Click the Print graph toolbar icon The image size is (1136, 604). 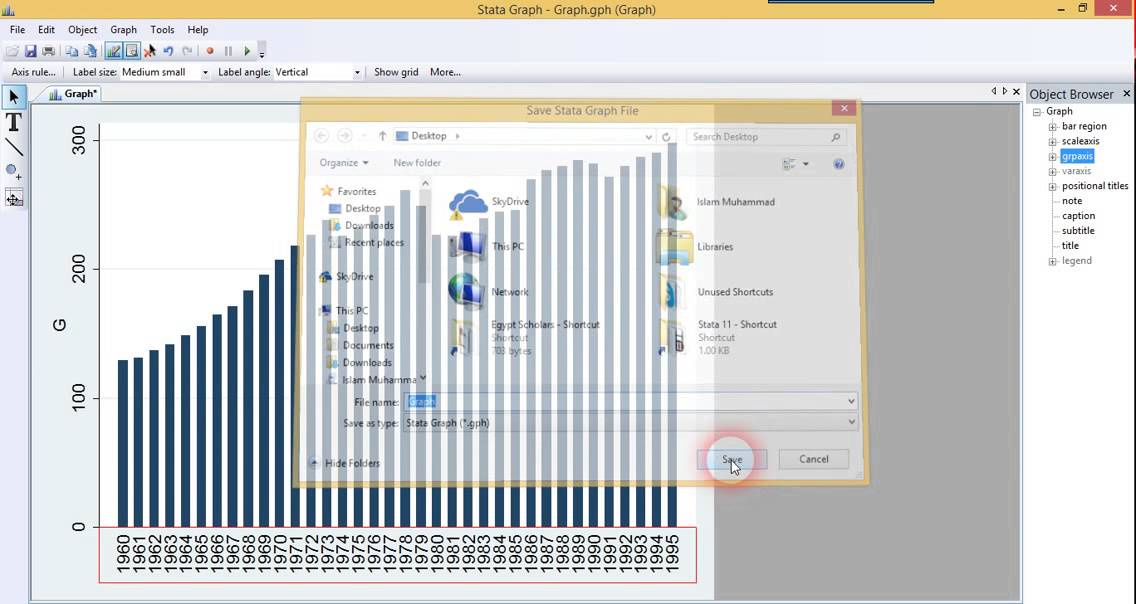click(x=49, y=51)
